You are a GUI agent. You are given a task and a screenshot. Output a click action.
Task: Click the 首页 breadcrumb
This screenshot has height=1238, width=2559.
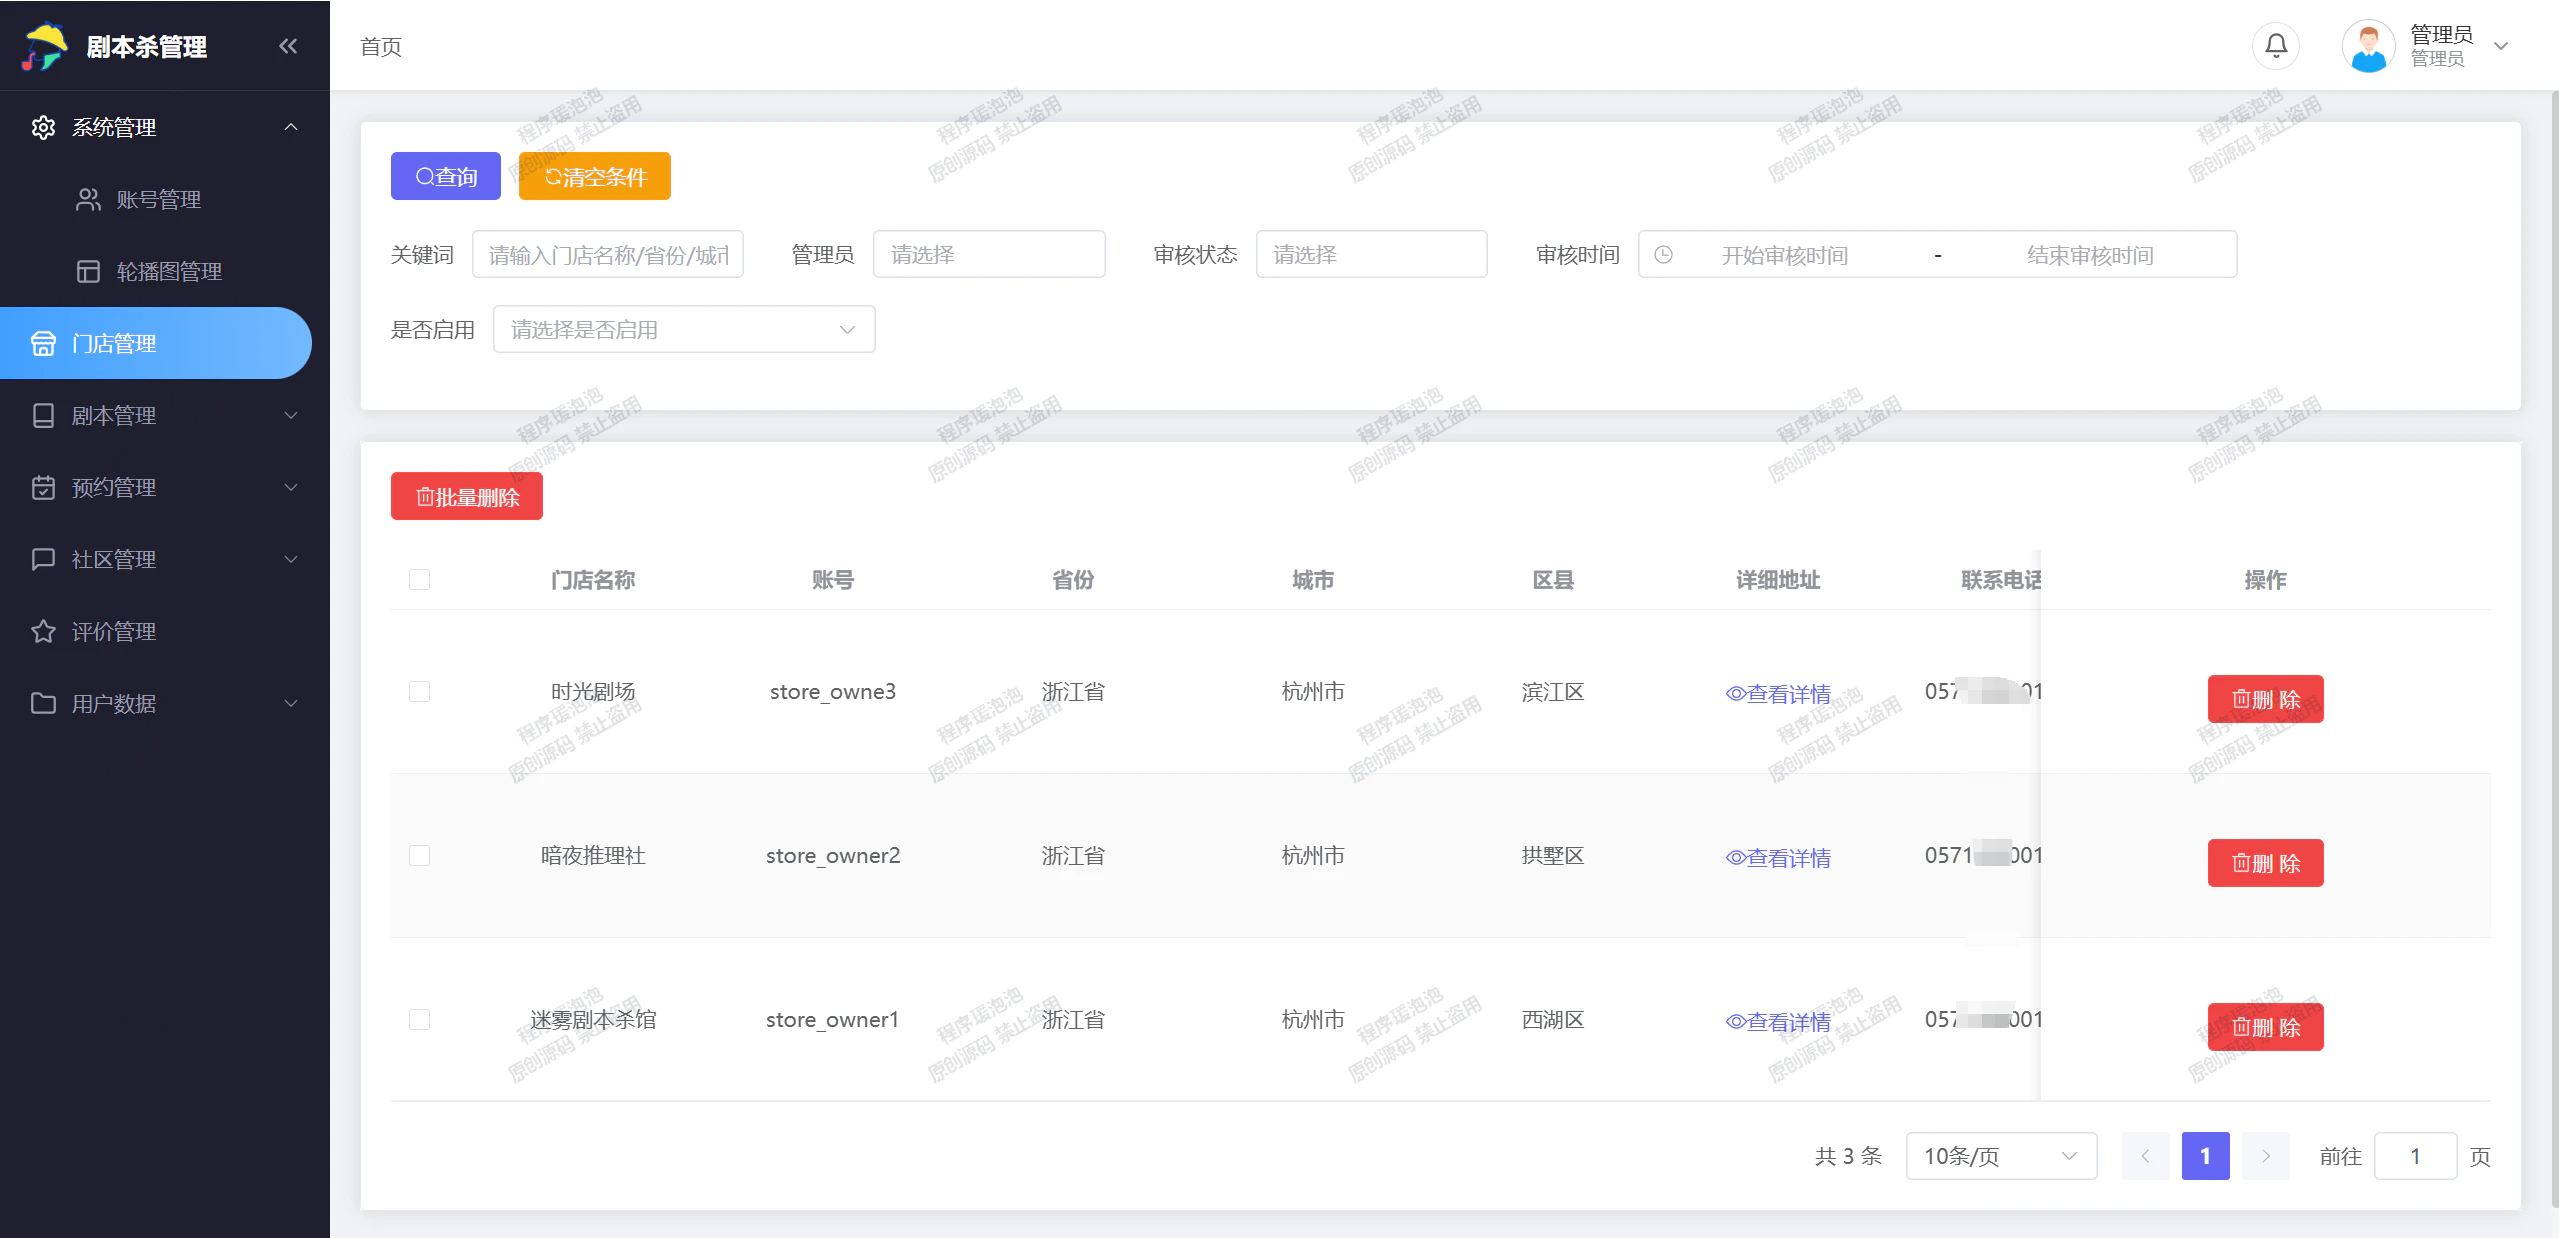click(381, 47)
